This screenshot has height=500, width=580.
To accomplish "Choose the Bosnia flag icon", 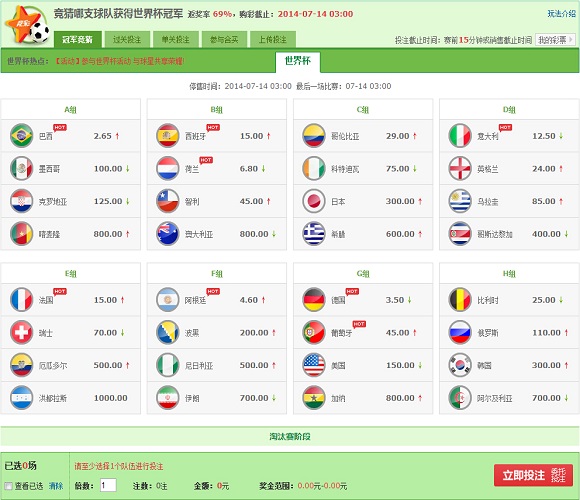I will pos(168,332).
